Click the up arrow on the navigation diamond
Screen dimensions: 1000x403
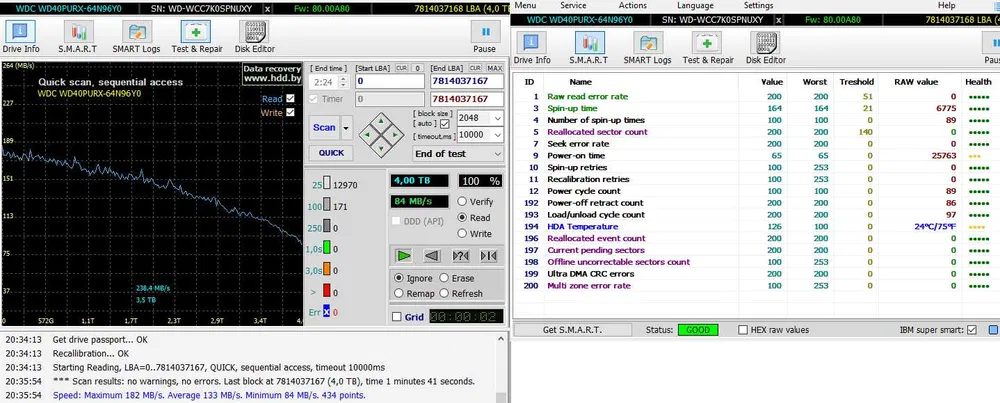coord(381,119)
